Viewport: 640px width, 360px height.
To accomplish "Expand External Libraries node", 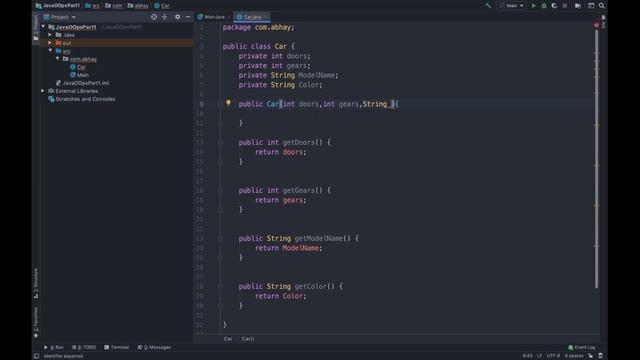I will pyautogui.click(x=42, y=91).
